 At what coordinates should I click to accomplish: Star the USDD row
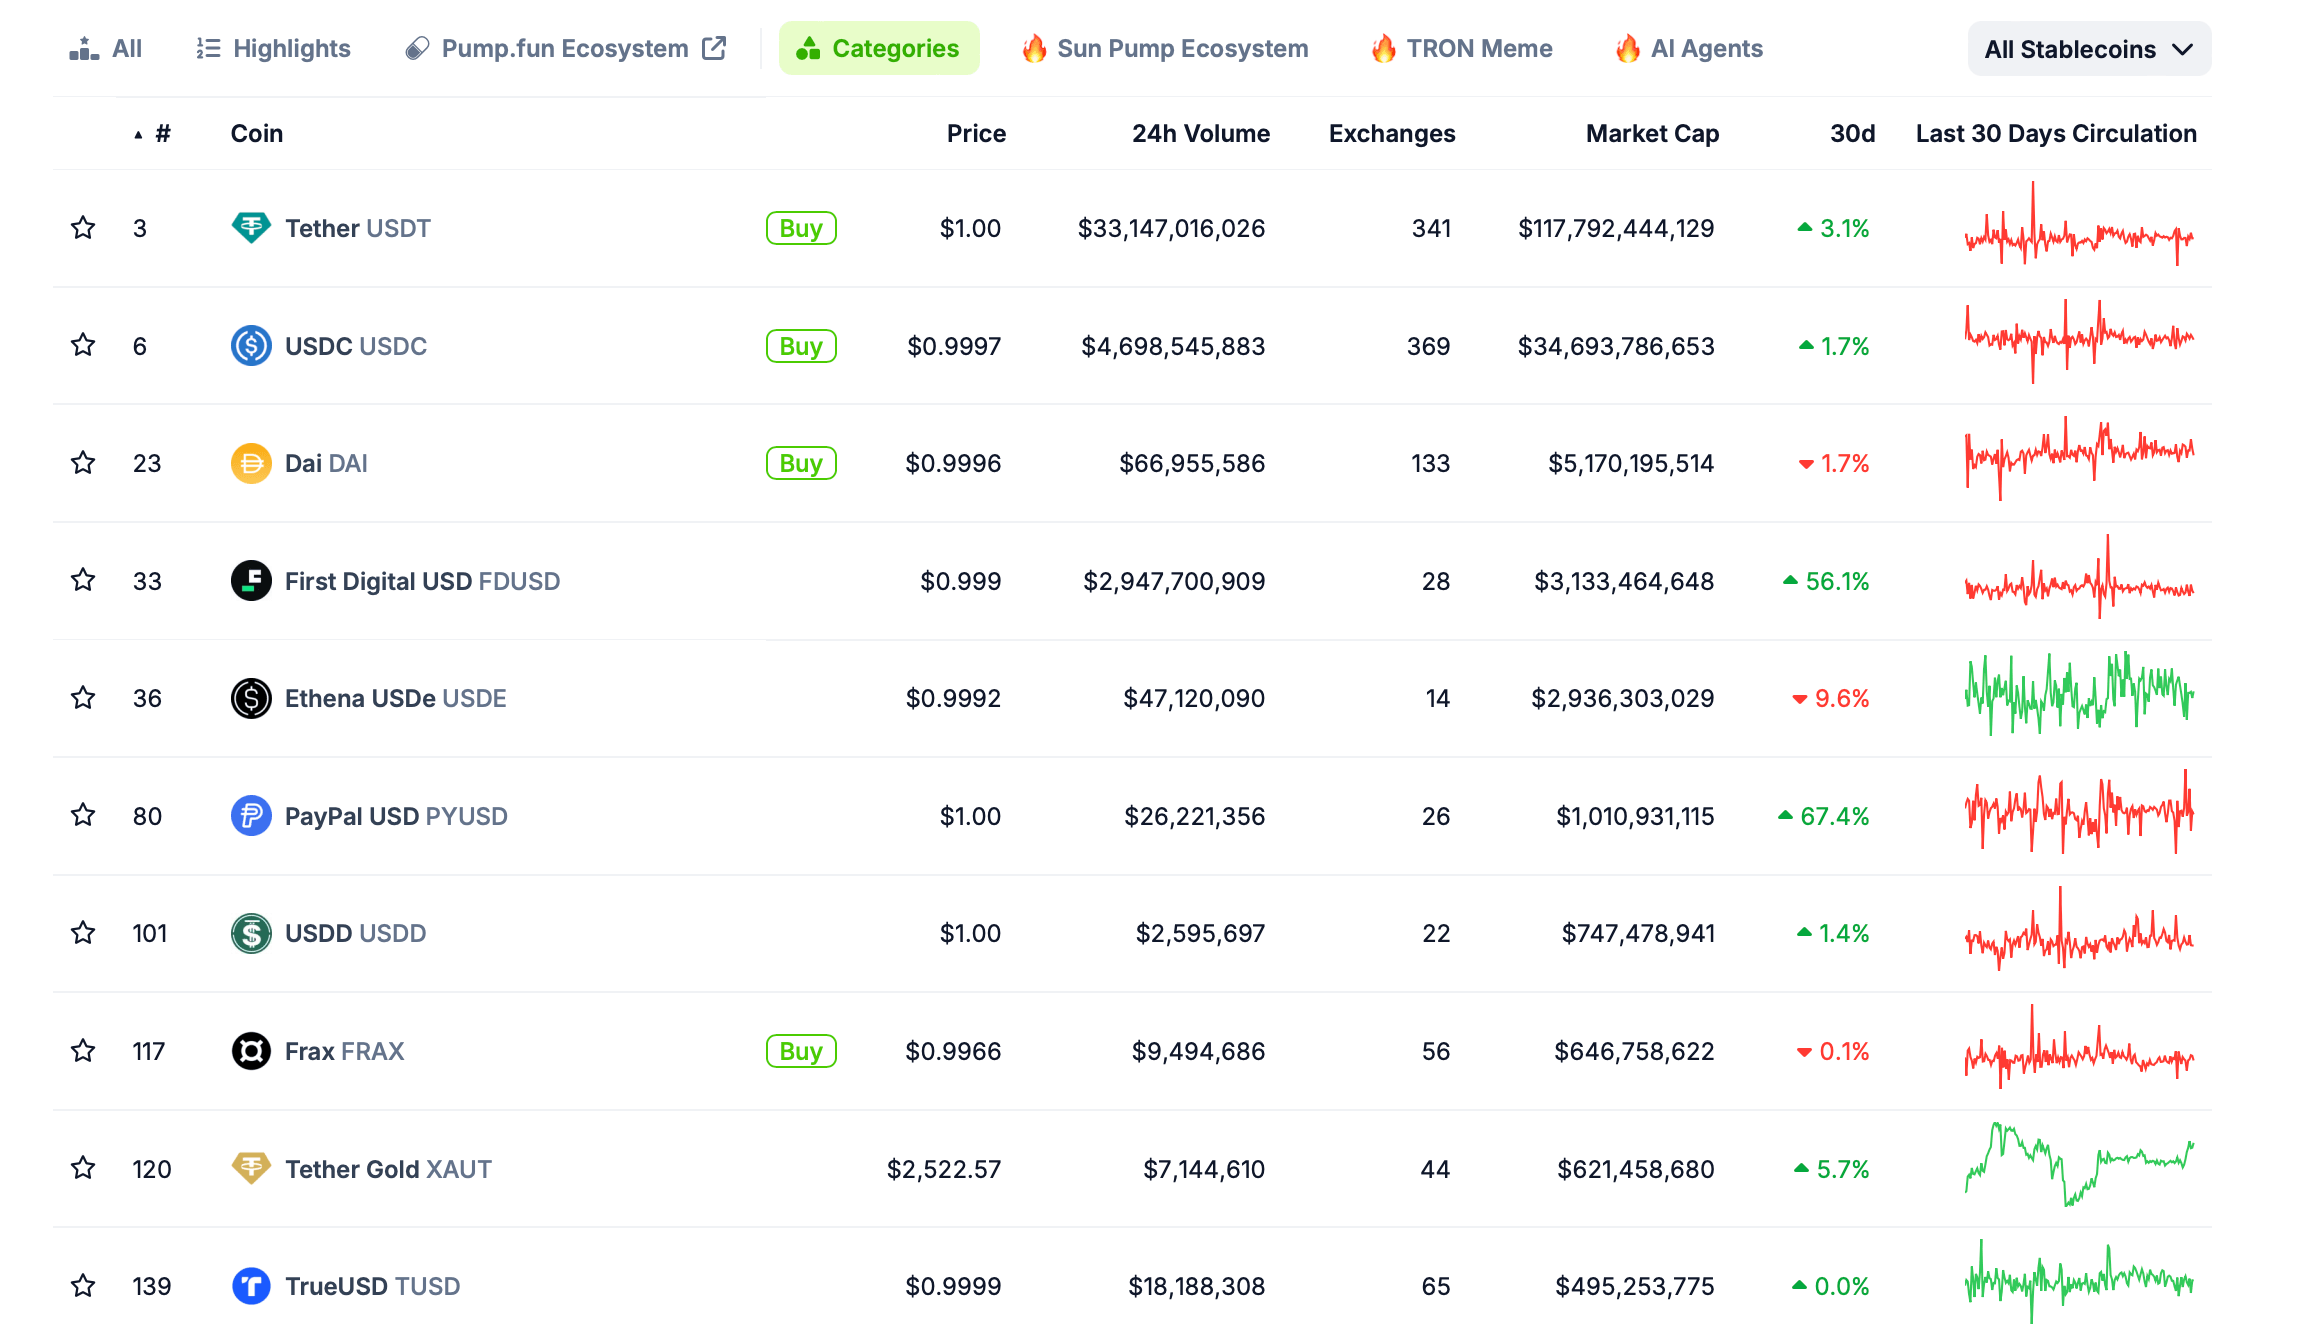pos(83,933)
